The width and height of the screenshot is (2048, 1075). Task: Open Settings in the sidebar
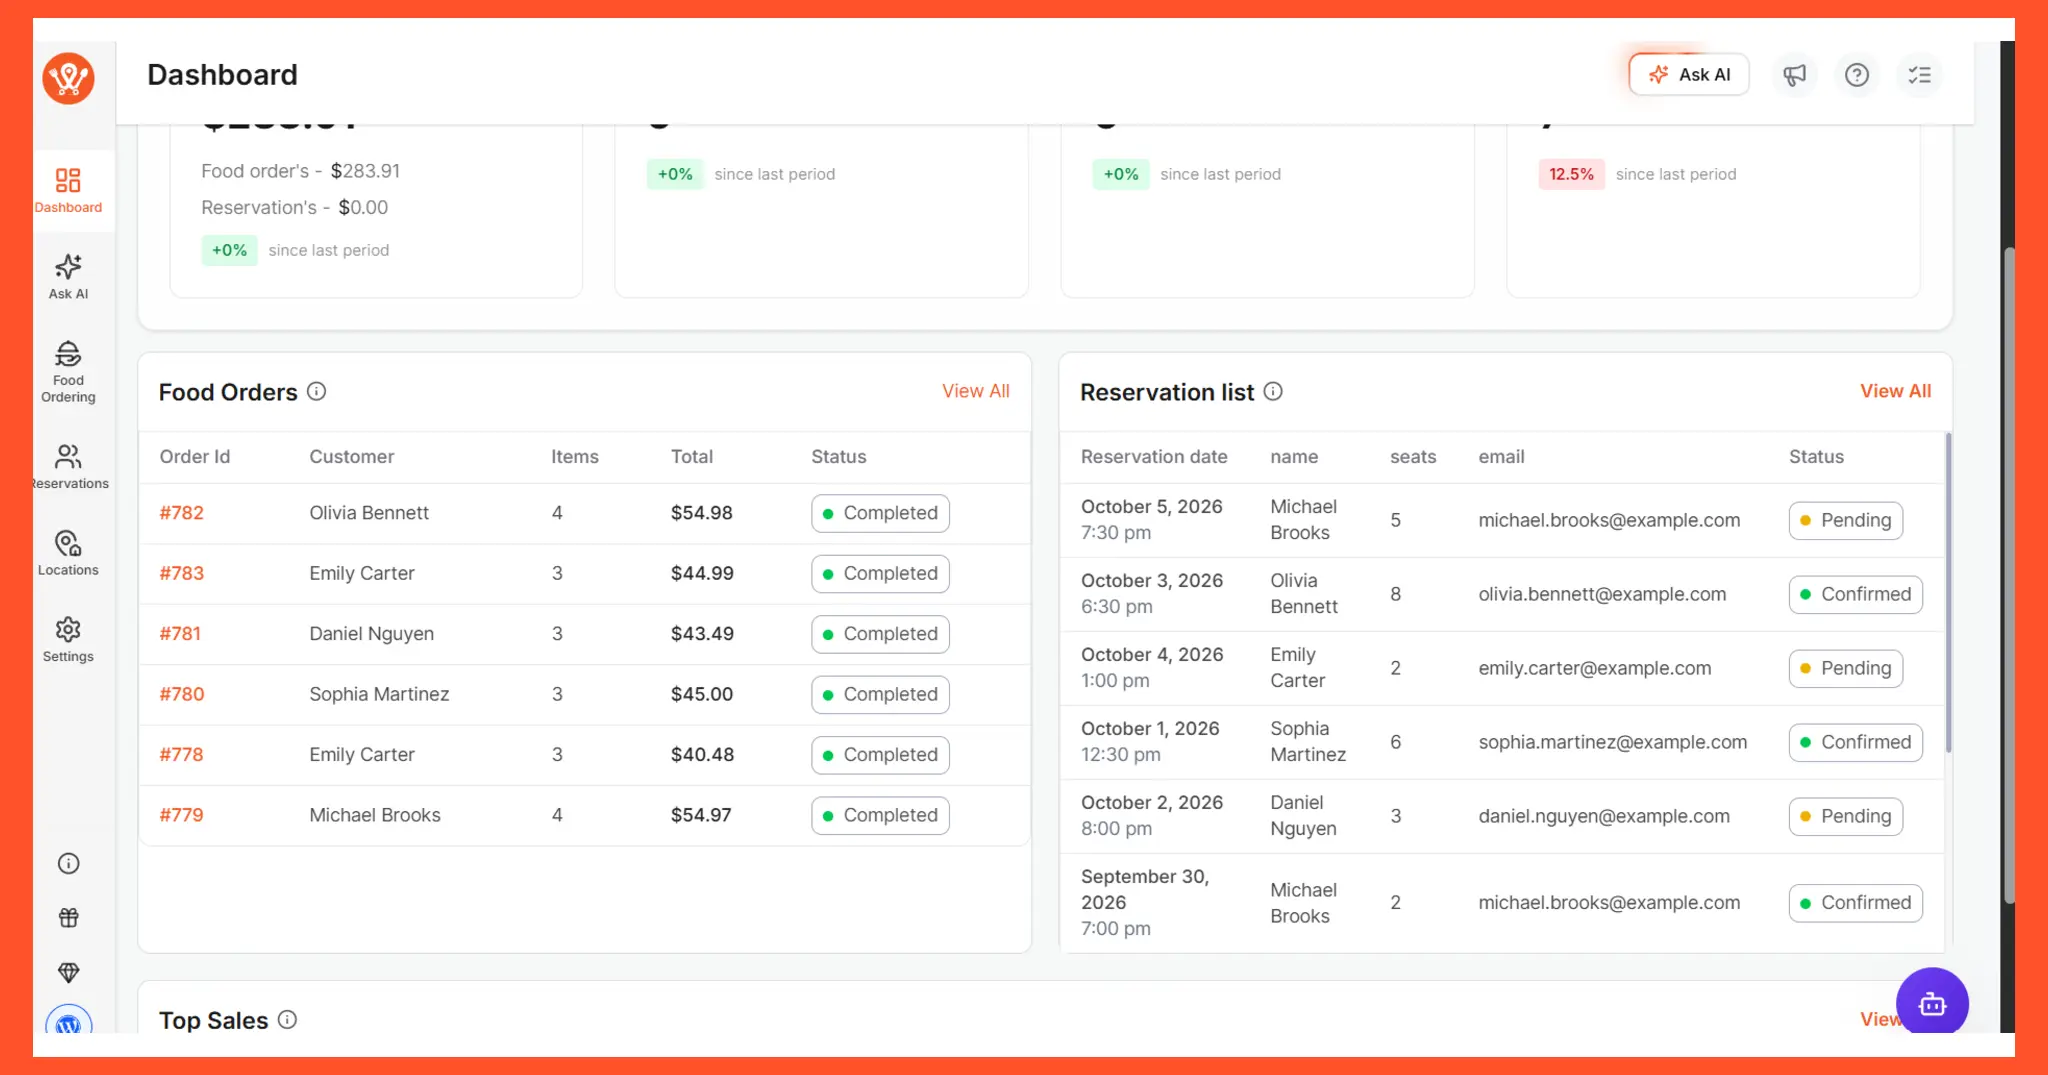pyautogui.click(x=68, y=640)
